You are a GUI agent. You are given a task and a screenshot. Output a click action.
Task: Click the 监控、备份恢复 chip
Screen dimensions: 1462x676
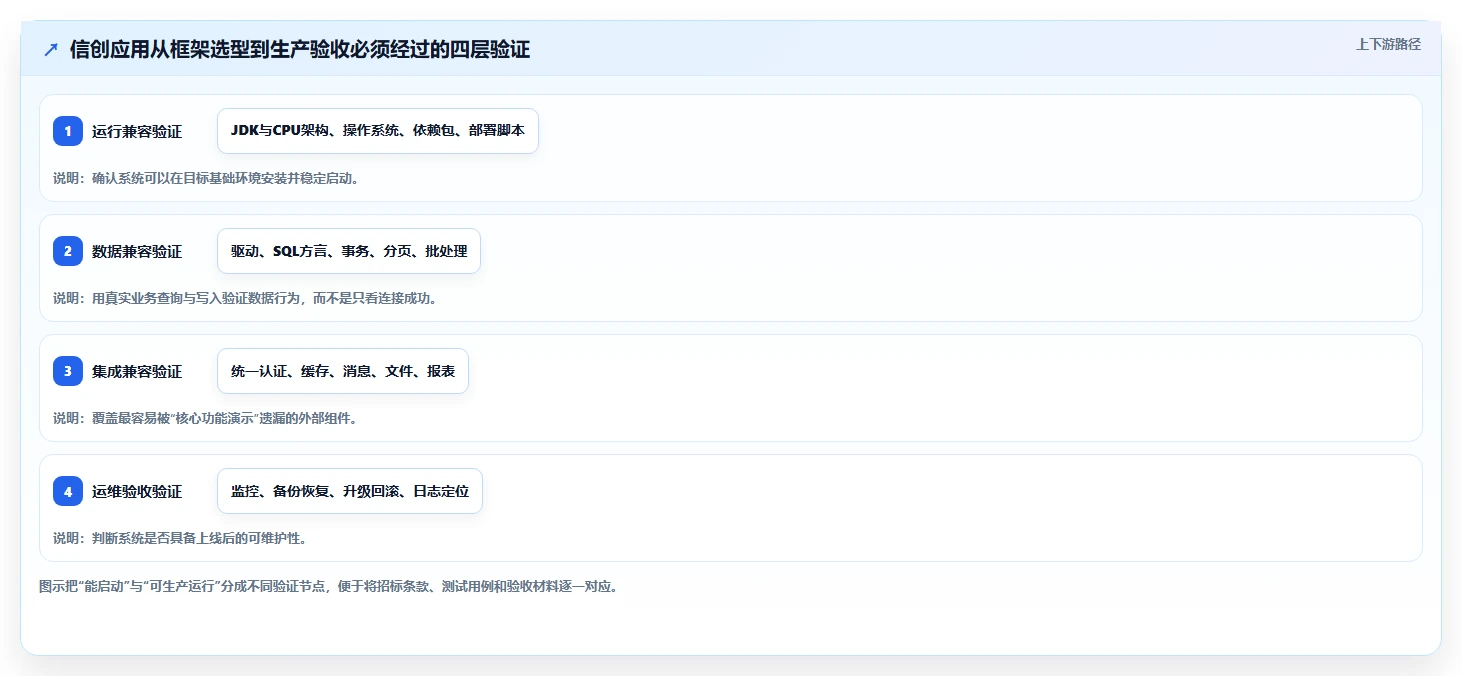(350, 491)
